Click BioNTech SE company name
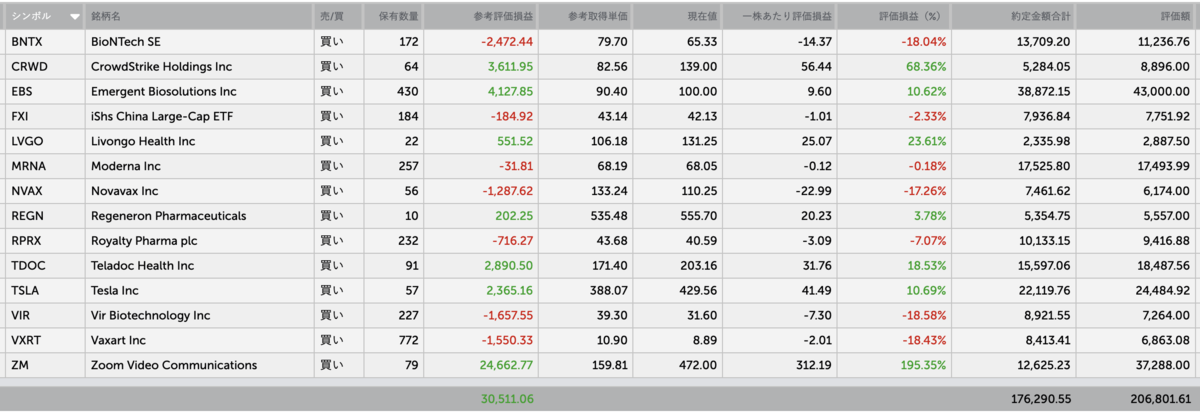Viewport: 1200px width, 413px height. coord(127,42)
